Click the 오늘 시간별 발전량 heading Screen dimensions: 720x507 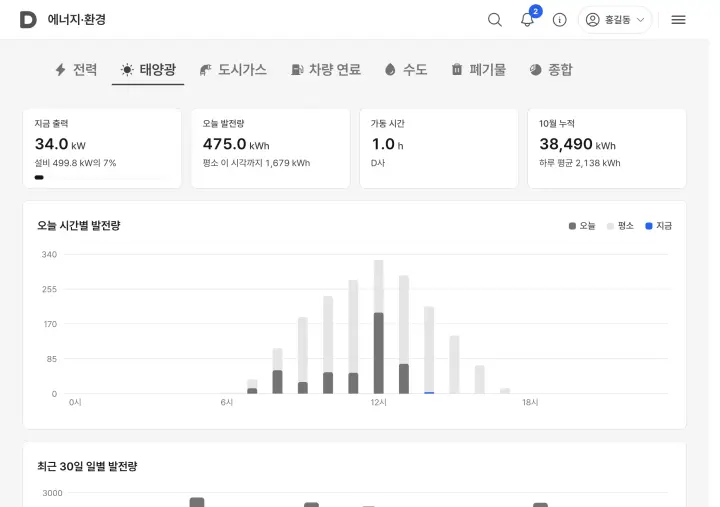(79, 225)
